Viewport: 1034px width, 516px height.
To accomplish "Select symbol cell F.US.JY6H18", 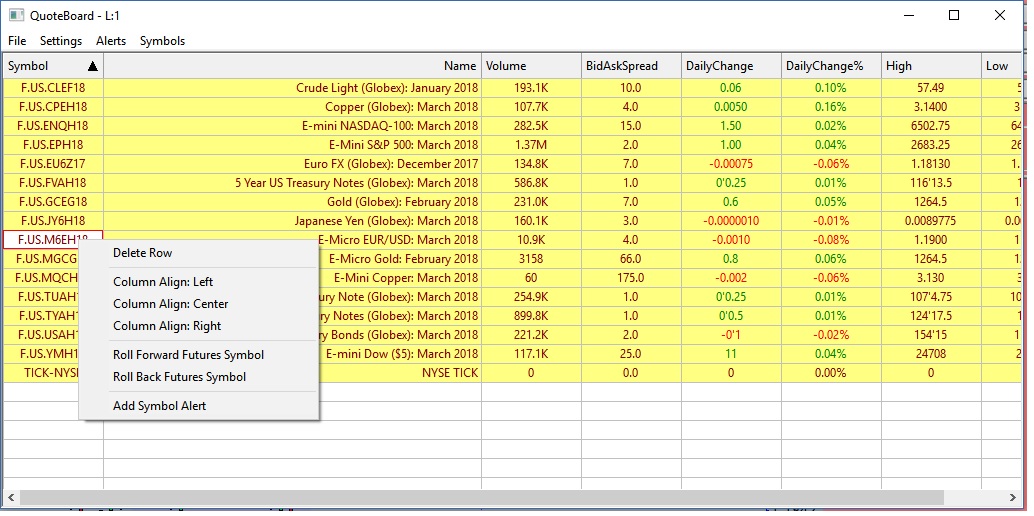I will click(53, 221).
